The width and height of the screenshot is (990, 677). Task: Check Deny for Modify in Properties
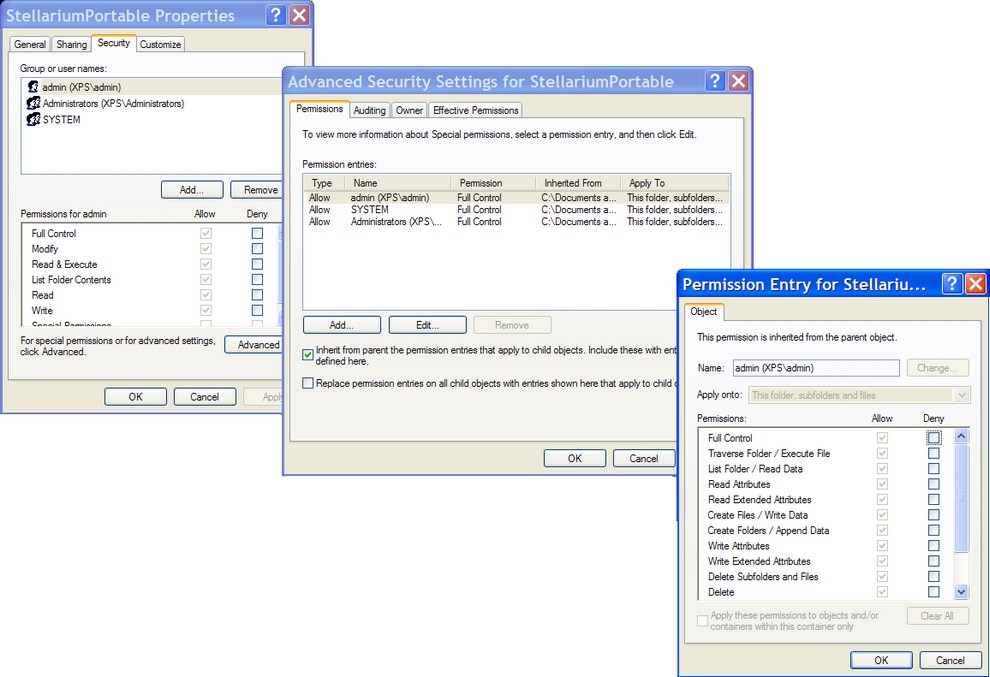(257, 249)
